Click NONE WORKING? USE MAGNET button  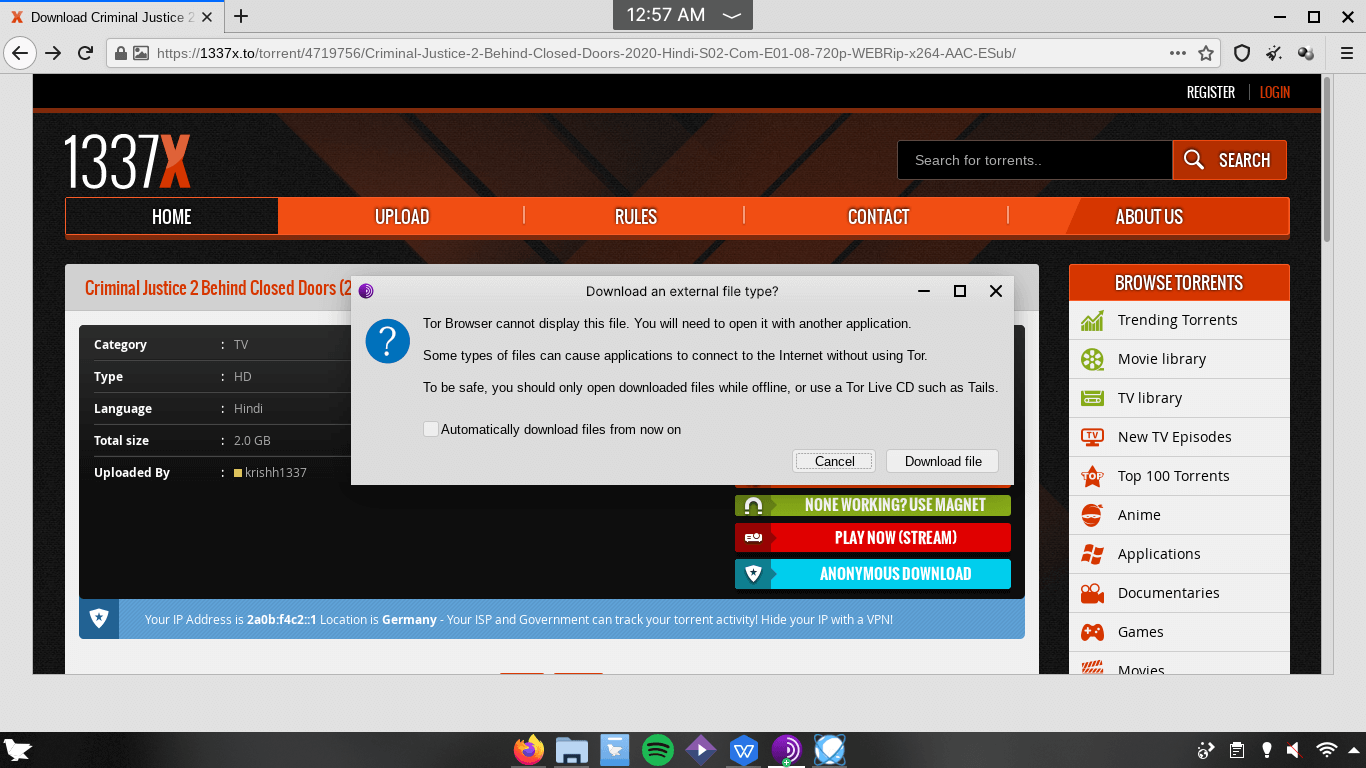[x=873, y=505]
